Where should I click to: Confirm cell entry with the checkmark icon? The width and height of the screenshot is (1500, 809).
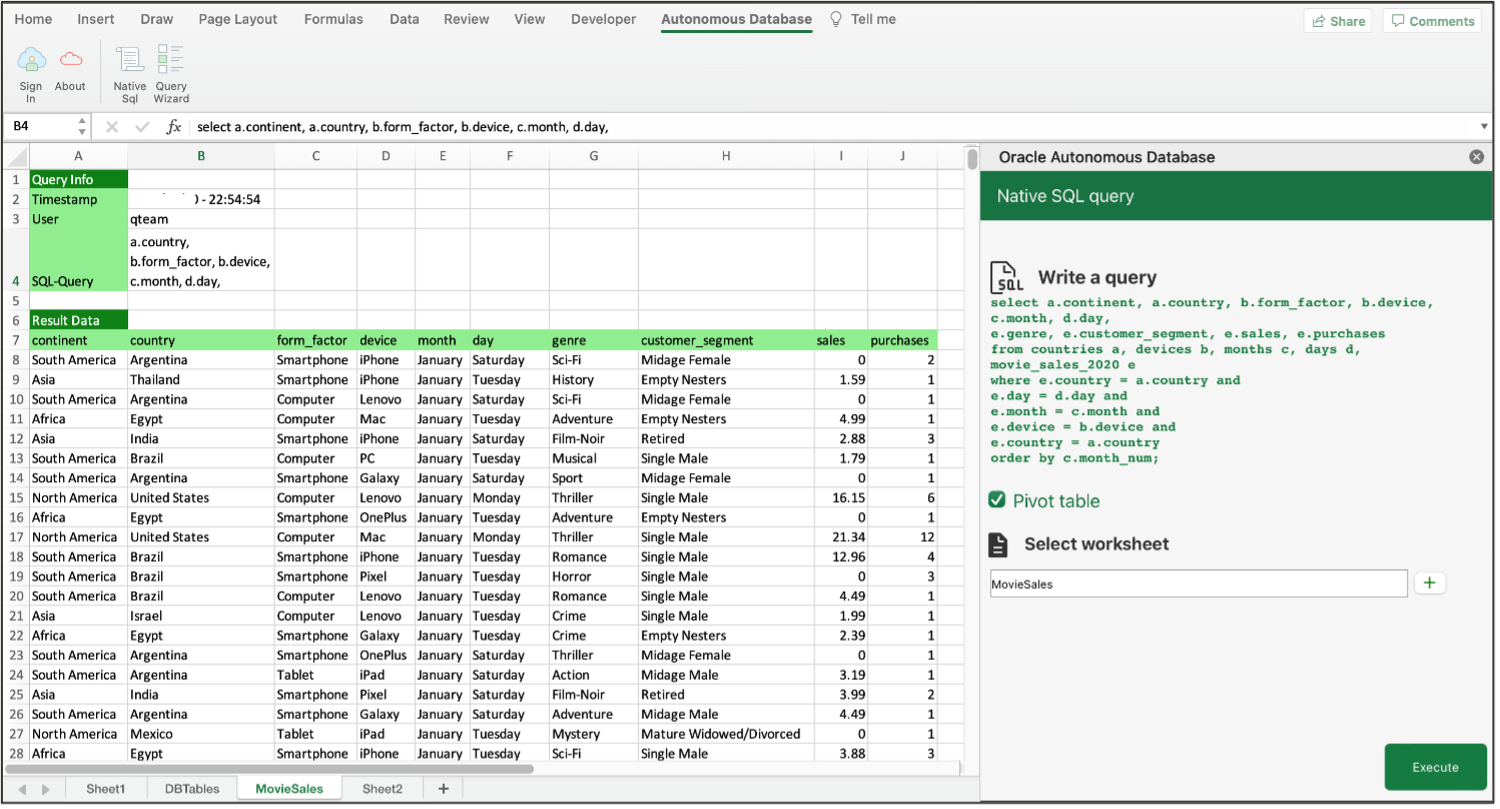coord(142,126)
